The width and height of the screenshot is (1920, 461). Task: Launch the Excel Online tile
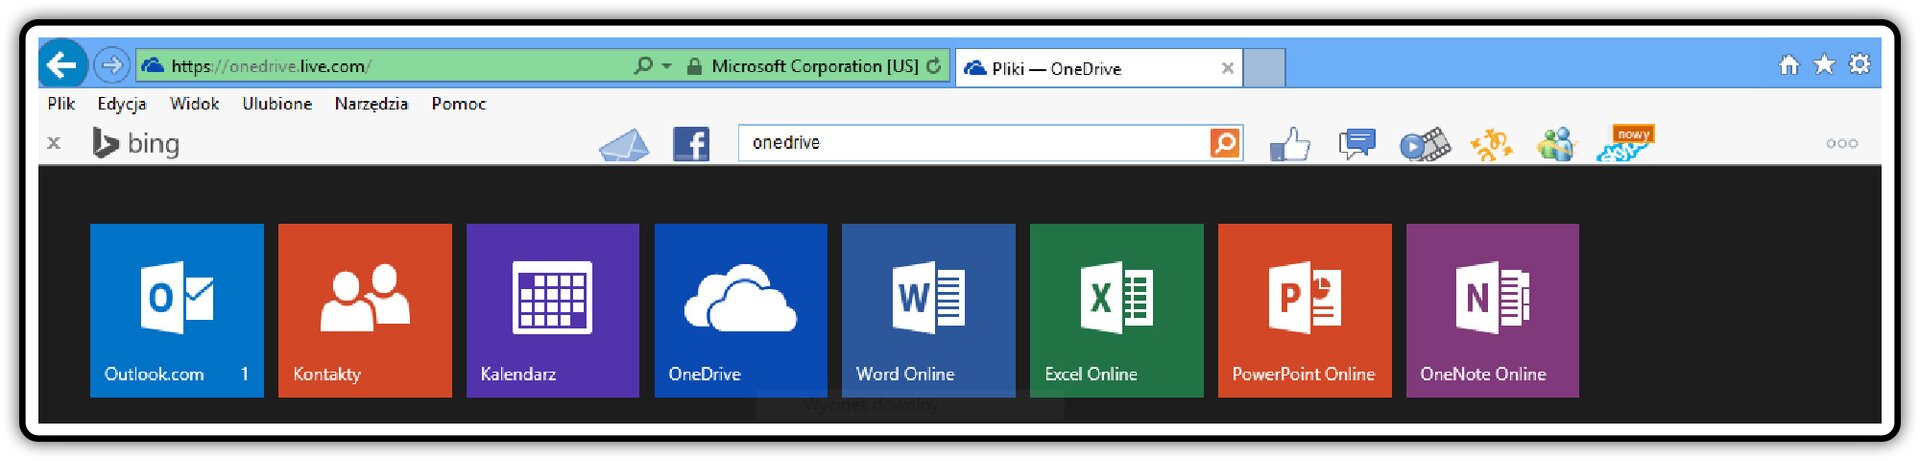point(1117,311)
